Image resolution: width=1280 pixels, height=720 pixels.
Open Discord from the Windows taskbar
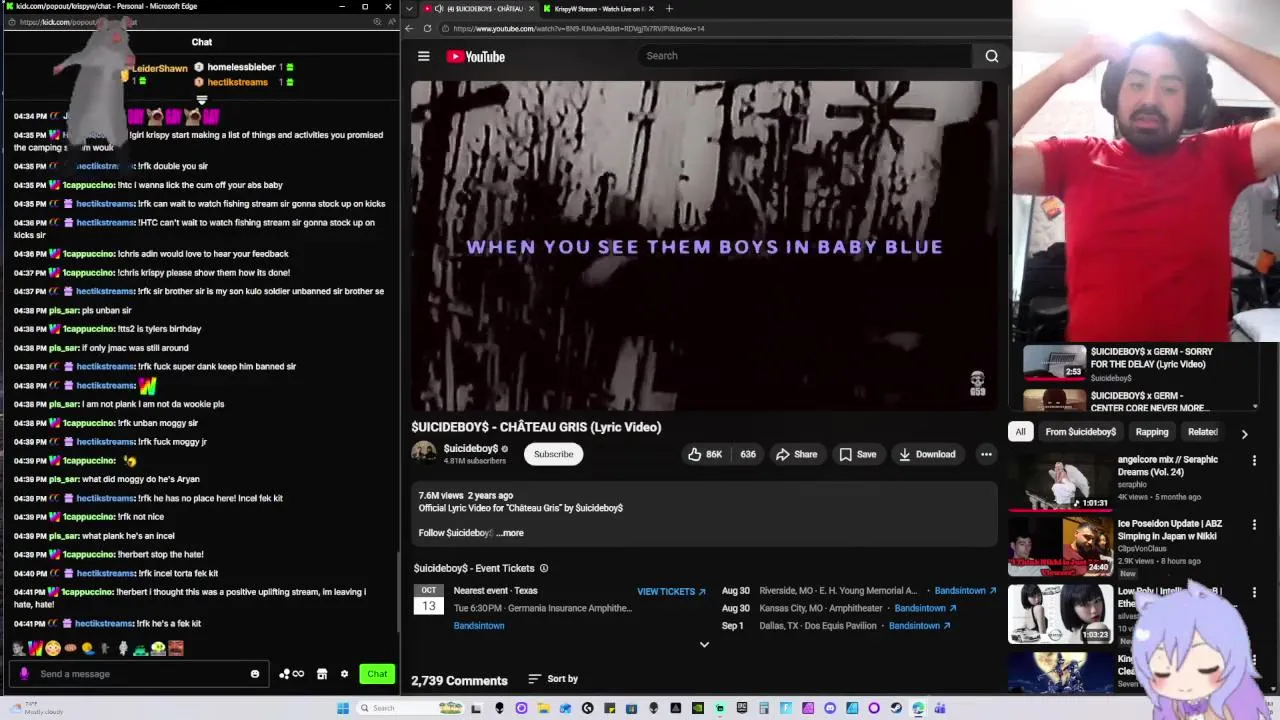[830, 708]
